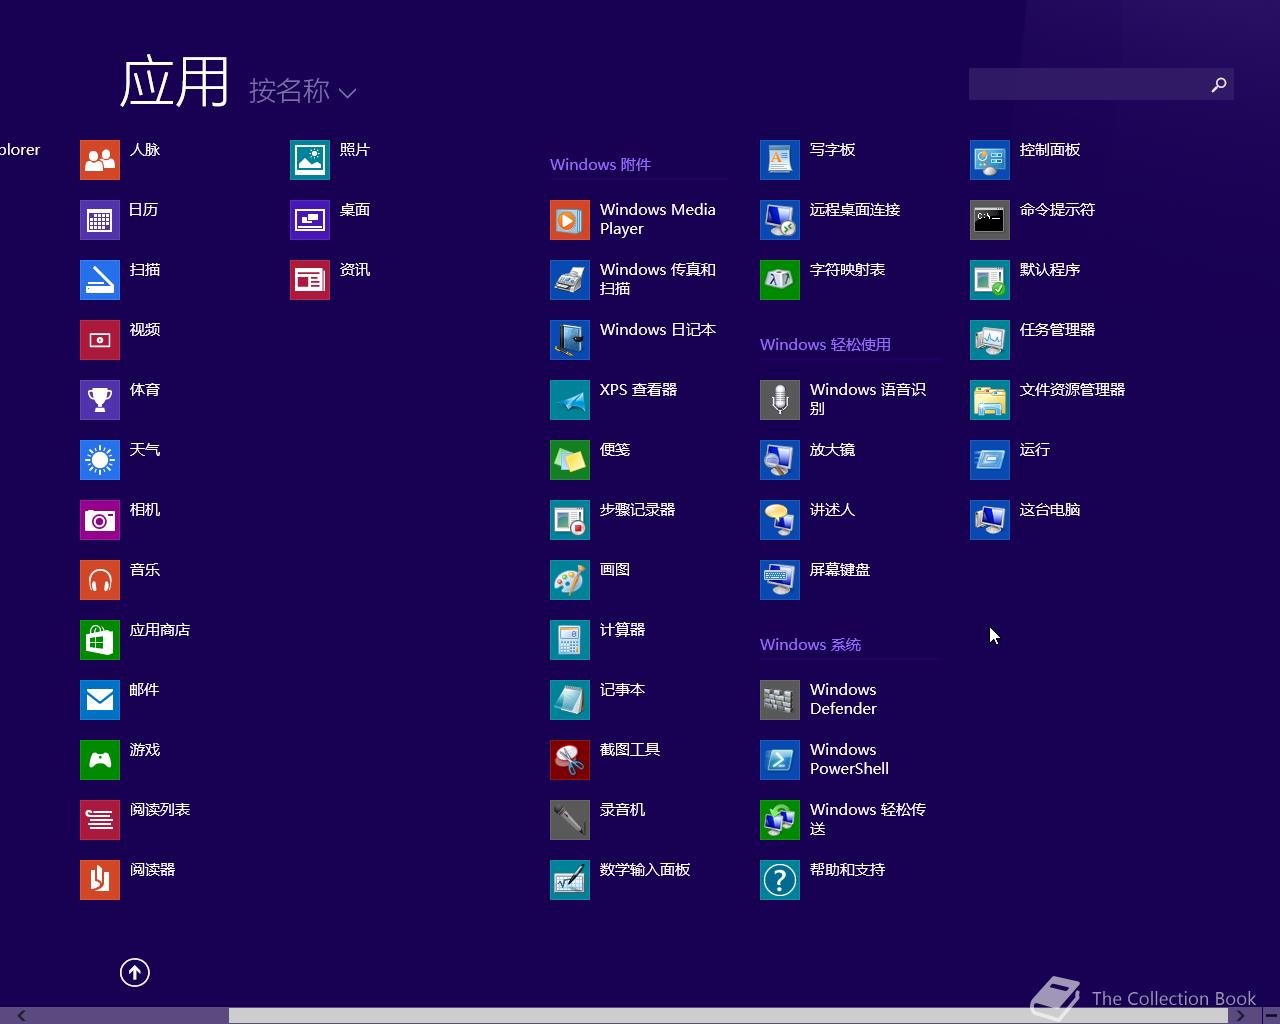
Task: Open the 任务管理器 task manager icon
Action: click(x=990, y=340)
